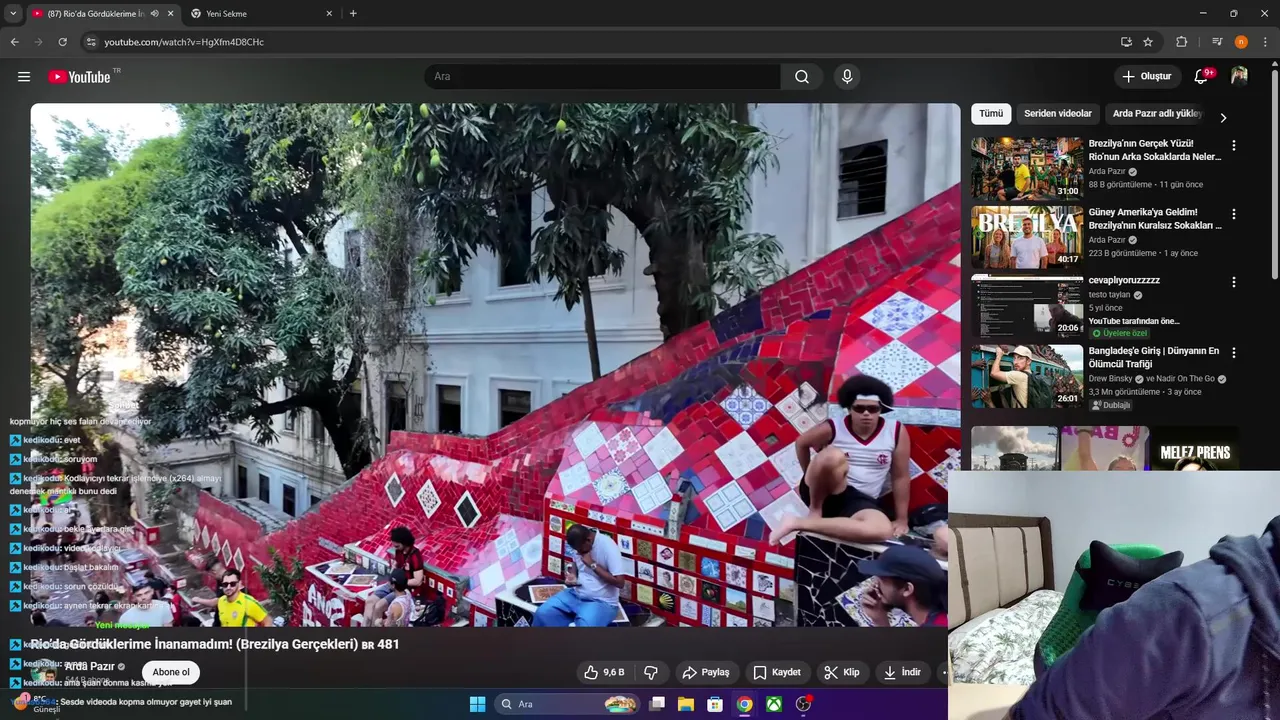Dislike the video

click(x=651, y=672)
